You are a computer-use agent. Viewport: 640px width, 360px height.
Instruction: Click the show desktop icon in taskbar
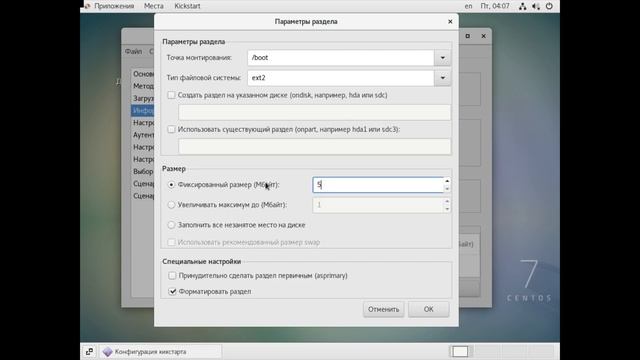89,351
